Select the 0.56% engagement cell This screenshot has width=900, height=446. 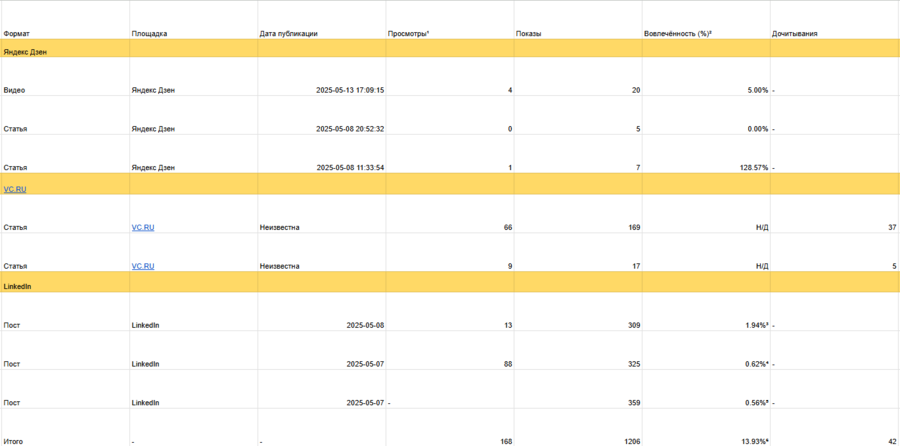pos(706,389)
